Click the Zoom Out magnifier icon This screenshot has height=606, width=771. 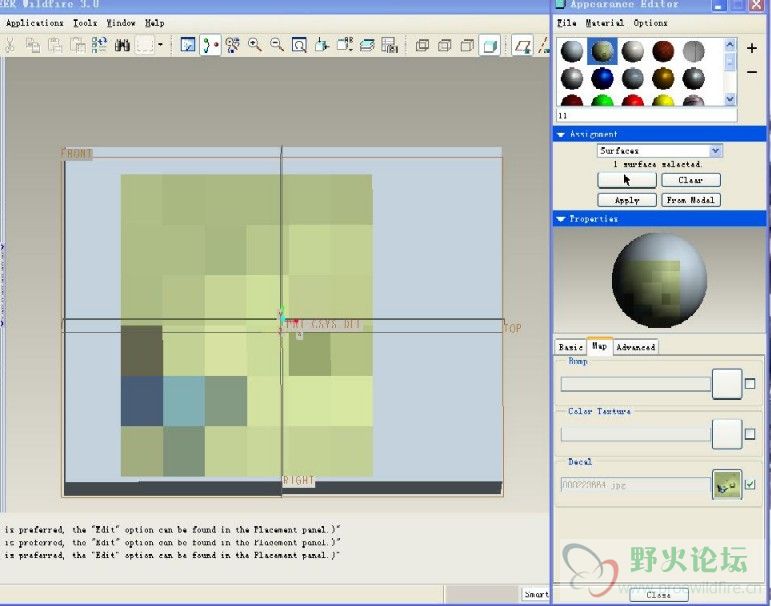(276, 45)
